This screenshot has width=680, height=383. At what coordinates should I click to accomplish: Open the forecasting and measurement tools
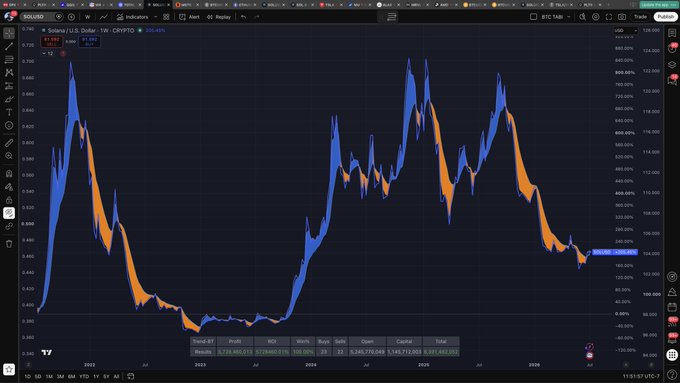click(9, 86)
